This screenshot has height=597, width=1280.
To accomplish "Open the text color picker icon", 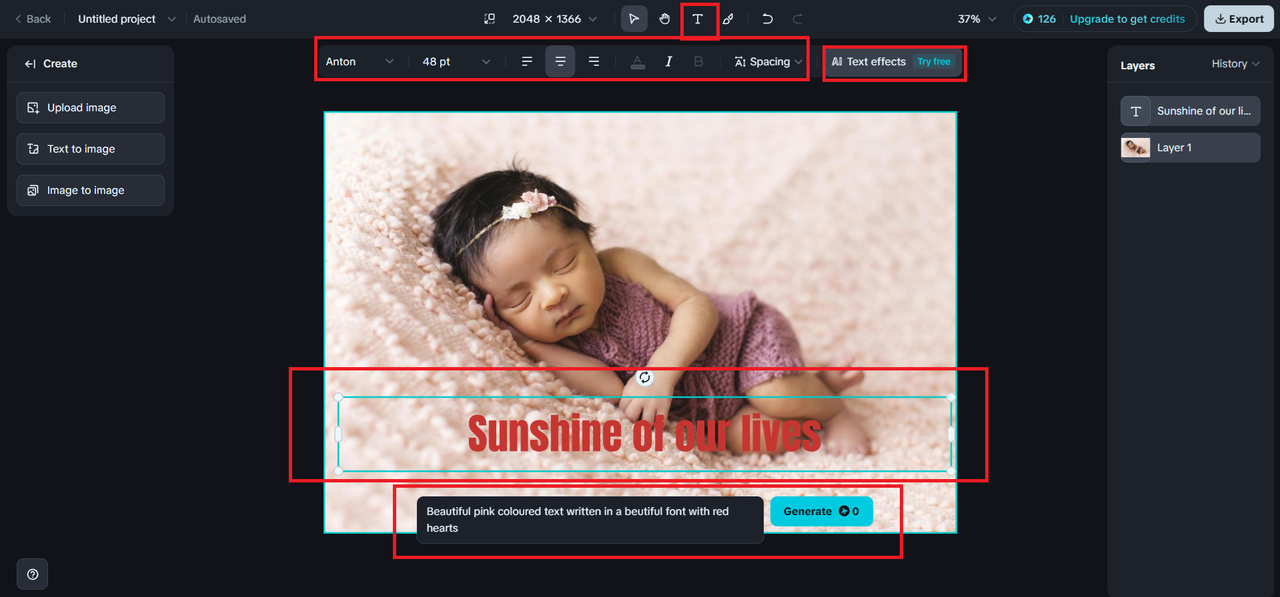I will point(638,62).
